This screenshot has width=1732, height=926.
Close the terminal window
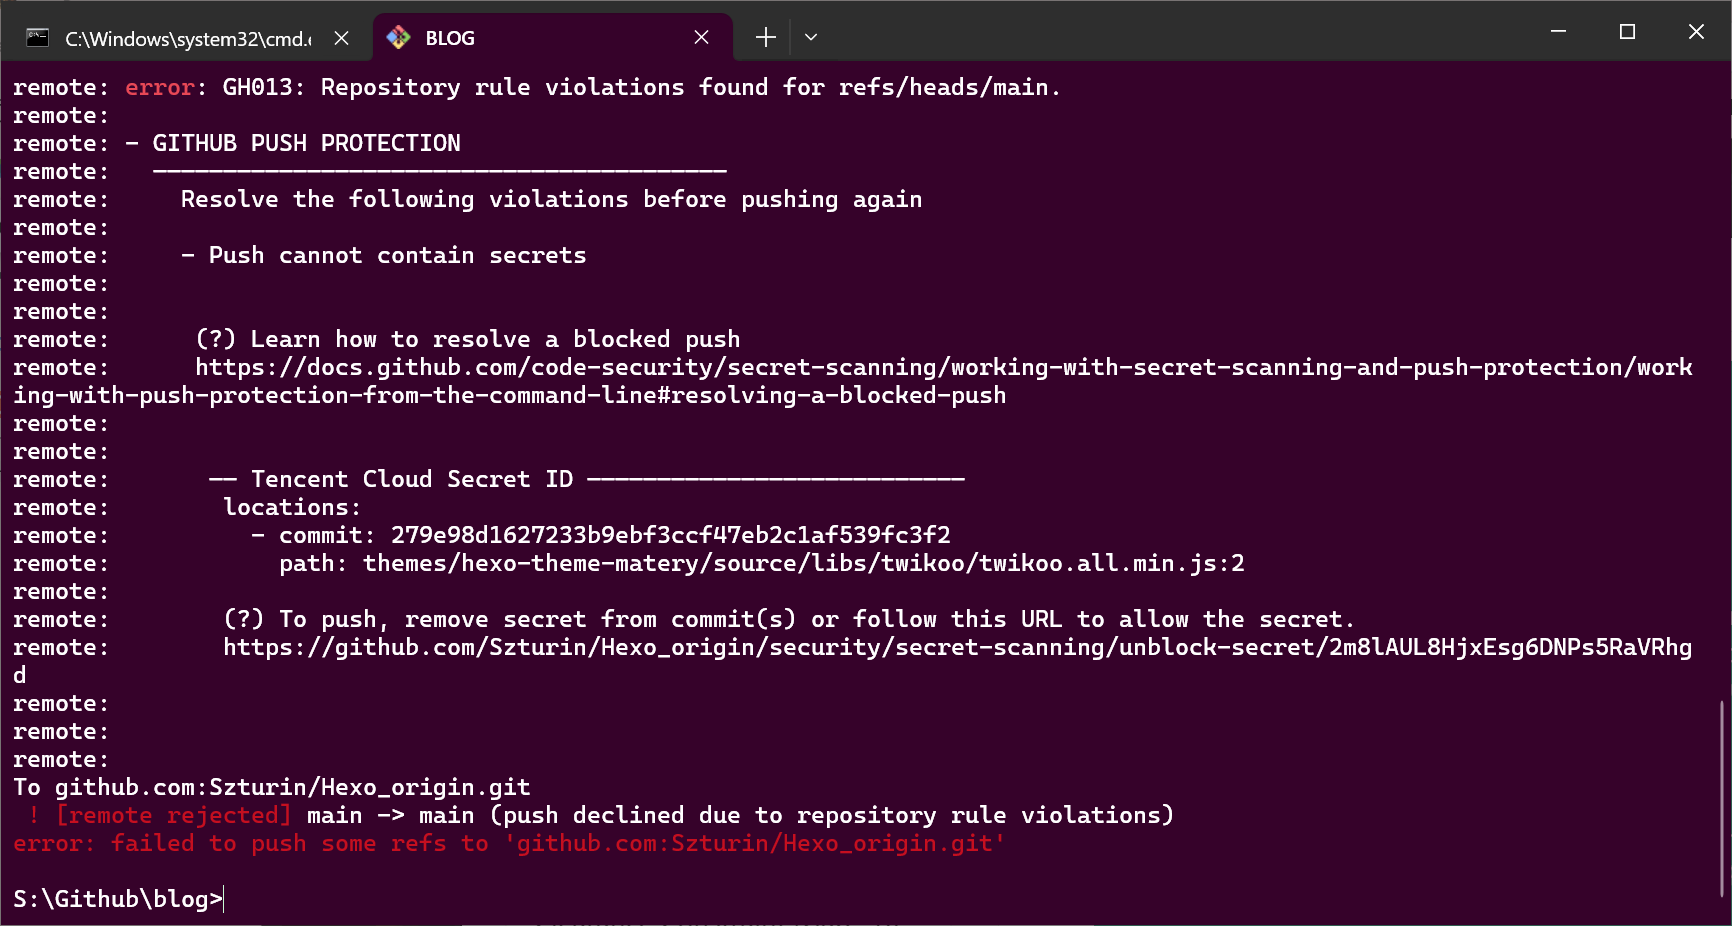coord(1696,32)
